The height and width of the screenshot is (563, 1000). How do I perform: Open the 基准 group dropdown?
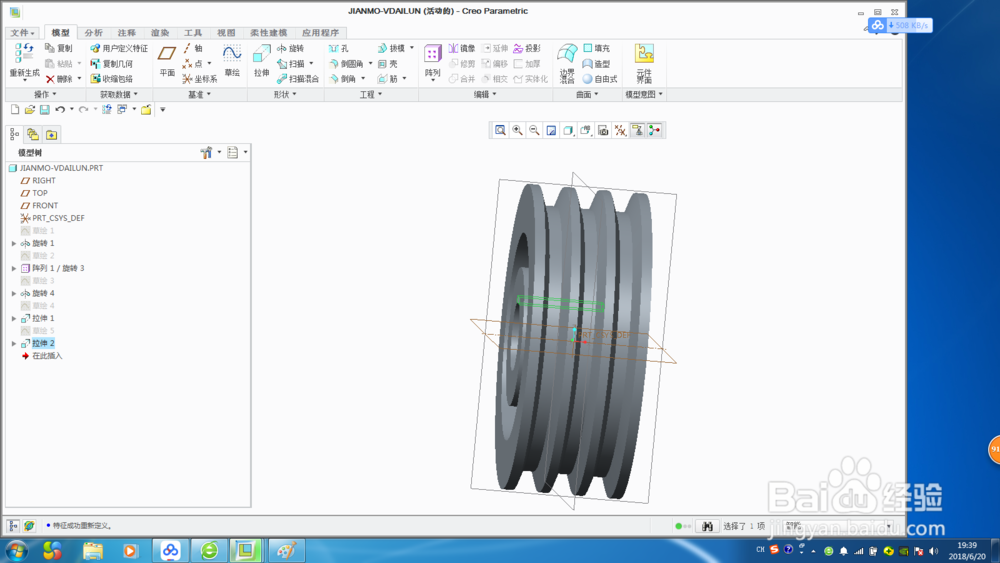click(x=199, y=94)
